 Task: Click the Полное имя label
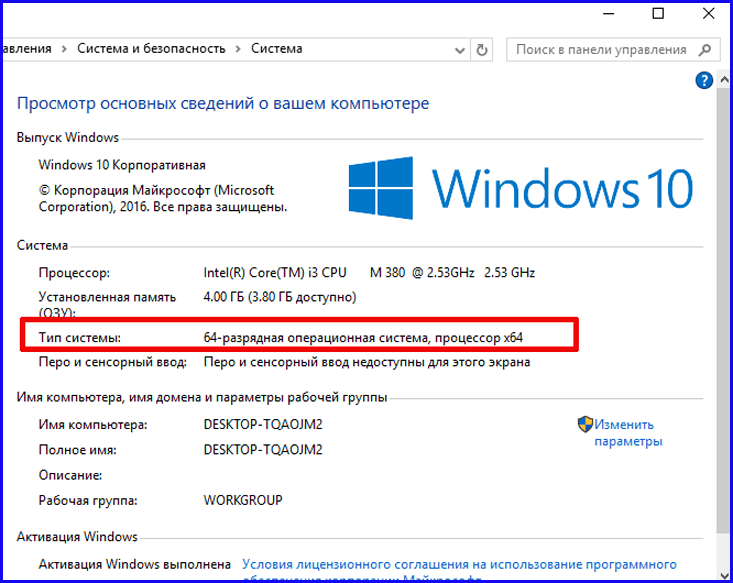click(78, 450)
